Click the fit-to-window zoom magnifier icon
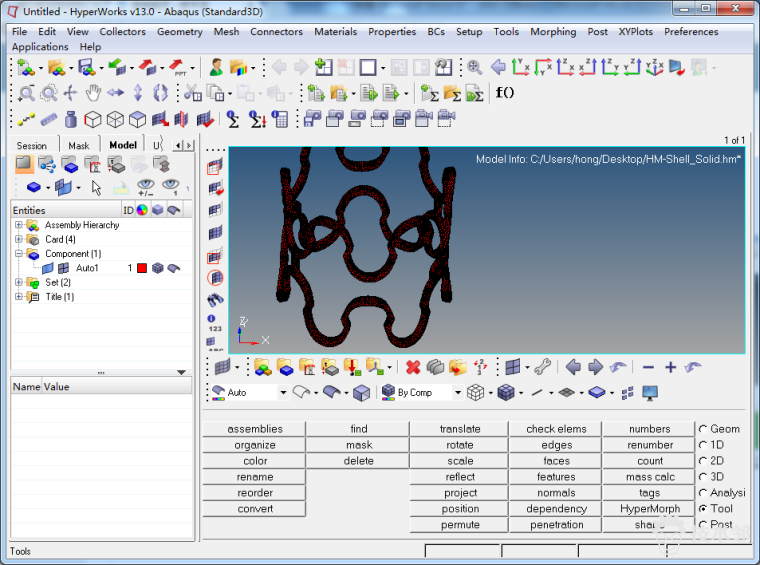This screenshot has height=565, width=760. pyautogui.click(x=474, y=67)
